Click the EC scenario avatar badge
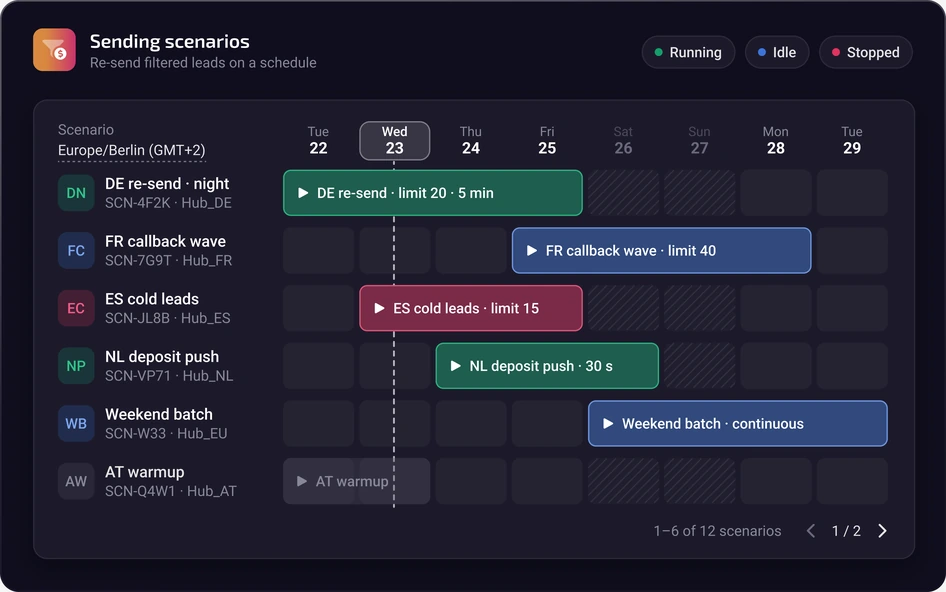This screenshot has height=592, width=946. coord(76,308)
